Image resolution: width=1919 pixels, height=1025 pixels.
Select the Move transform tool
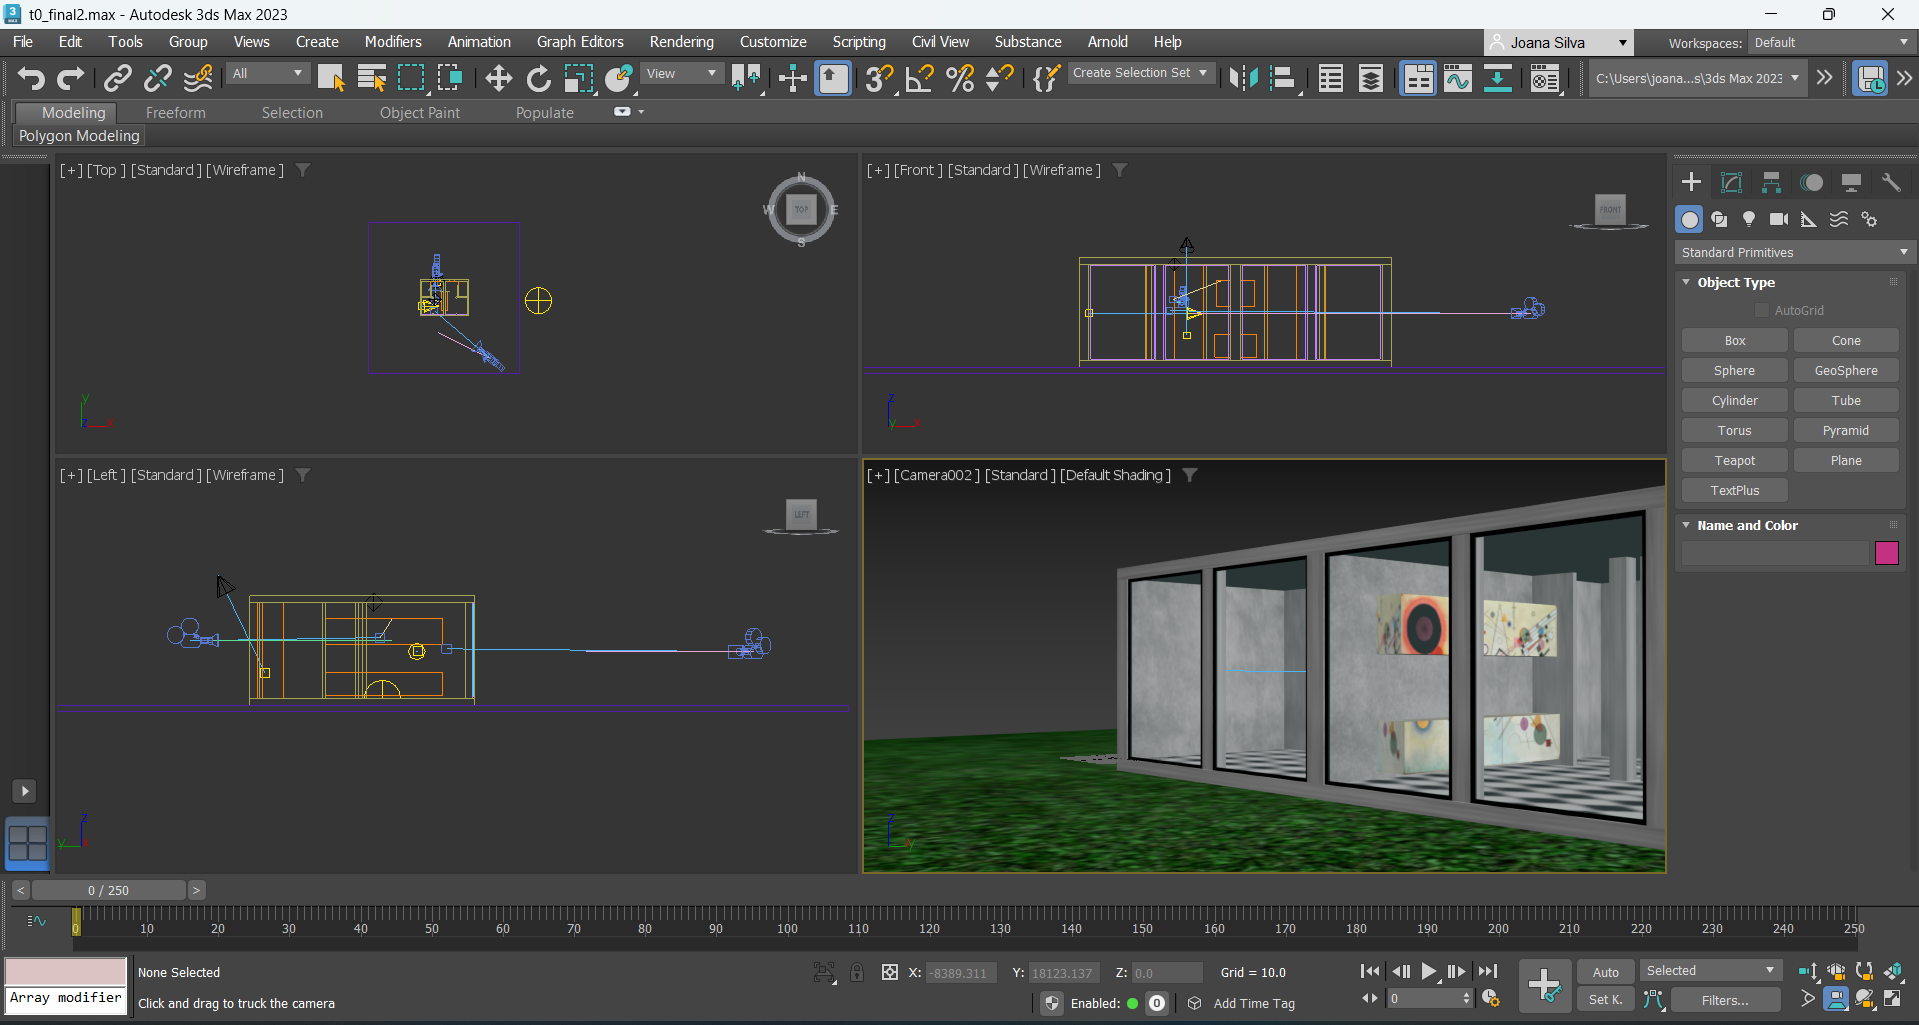(498, 78)
